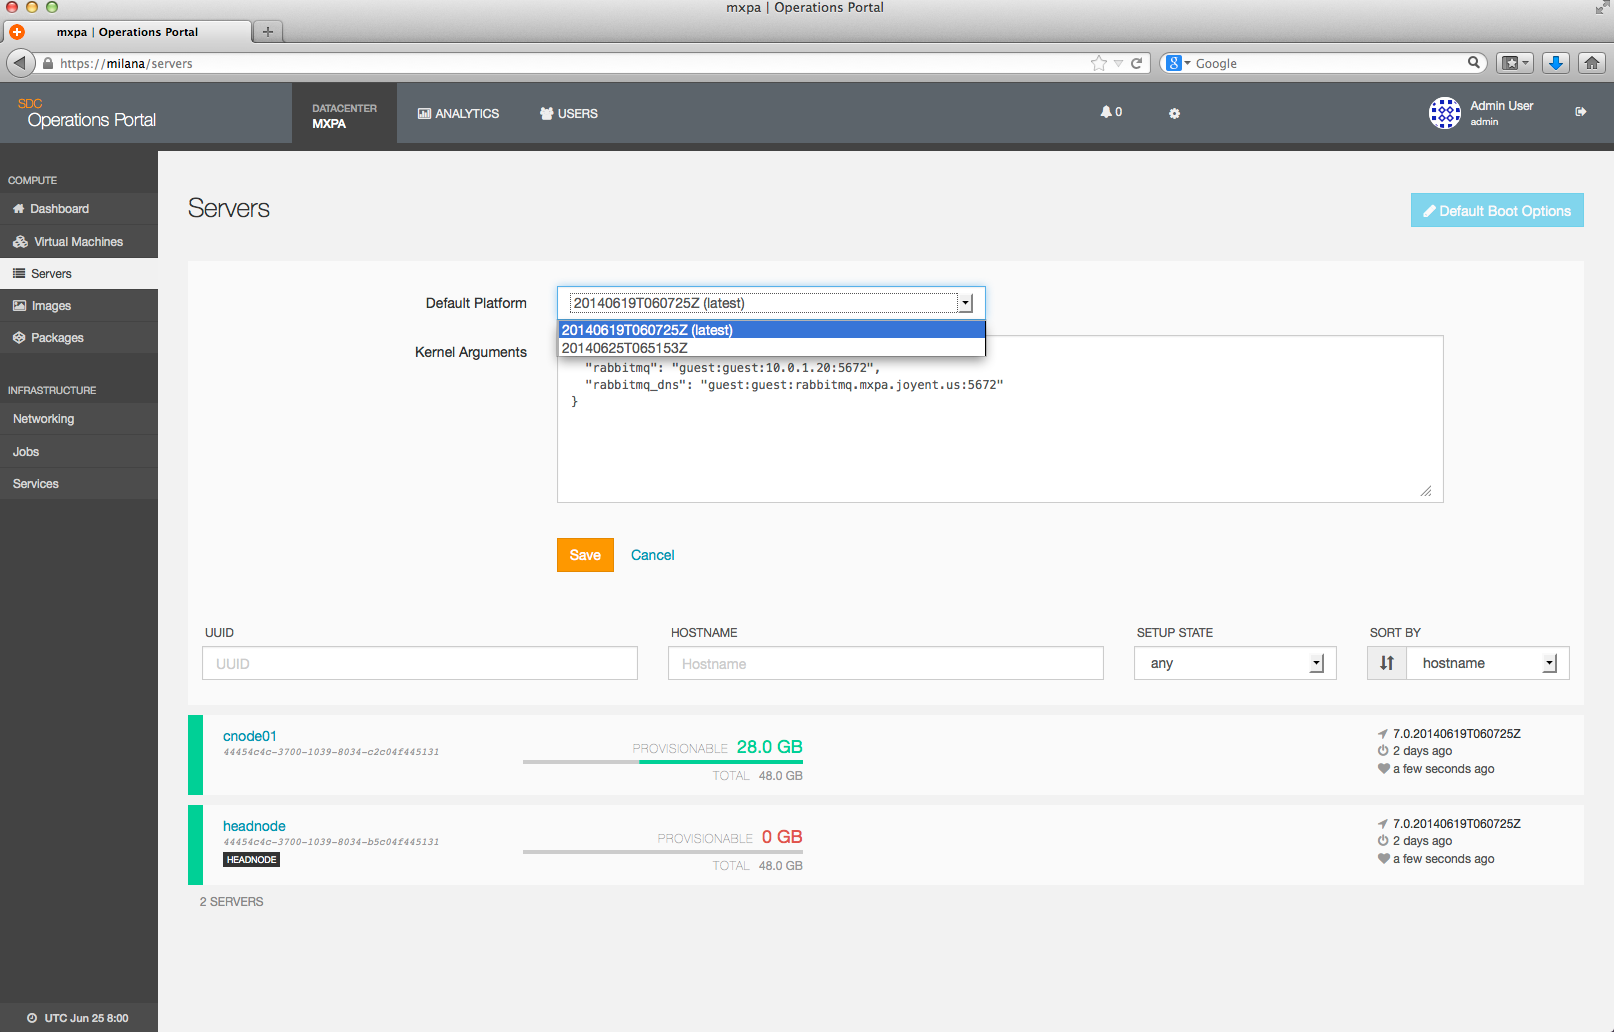
Task: Click the browser home icon
Action: [1592, 63]
